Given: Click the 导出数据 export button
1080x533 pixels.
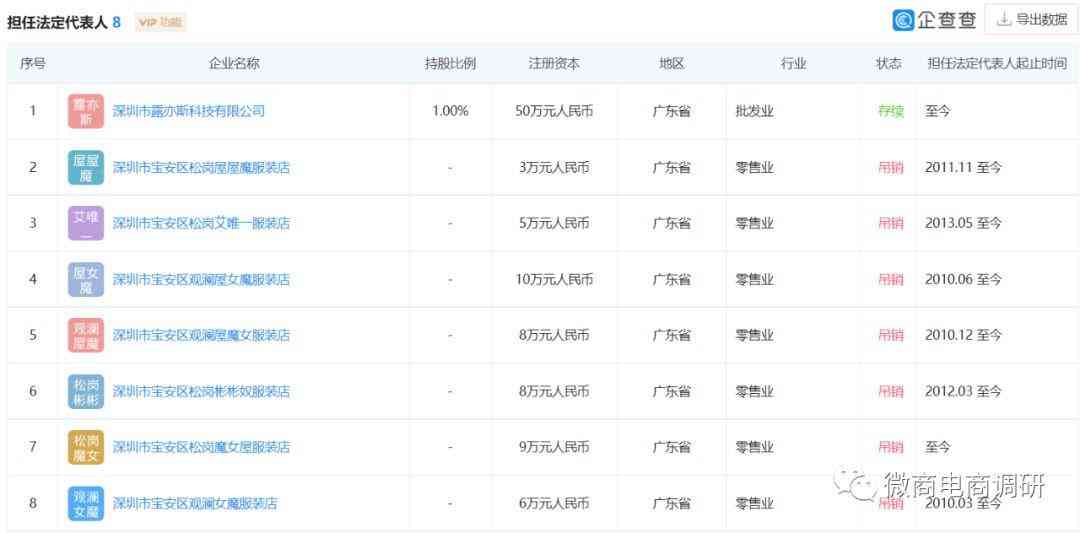Looking at the screenshot, I should 1030,20.
